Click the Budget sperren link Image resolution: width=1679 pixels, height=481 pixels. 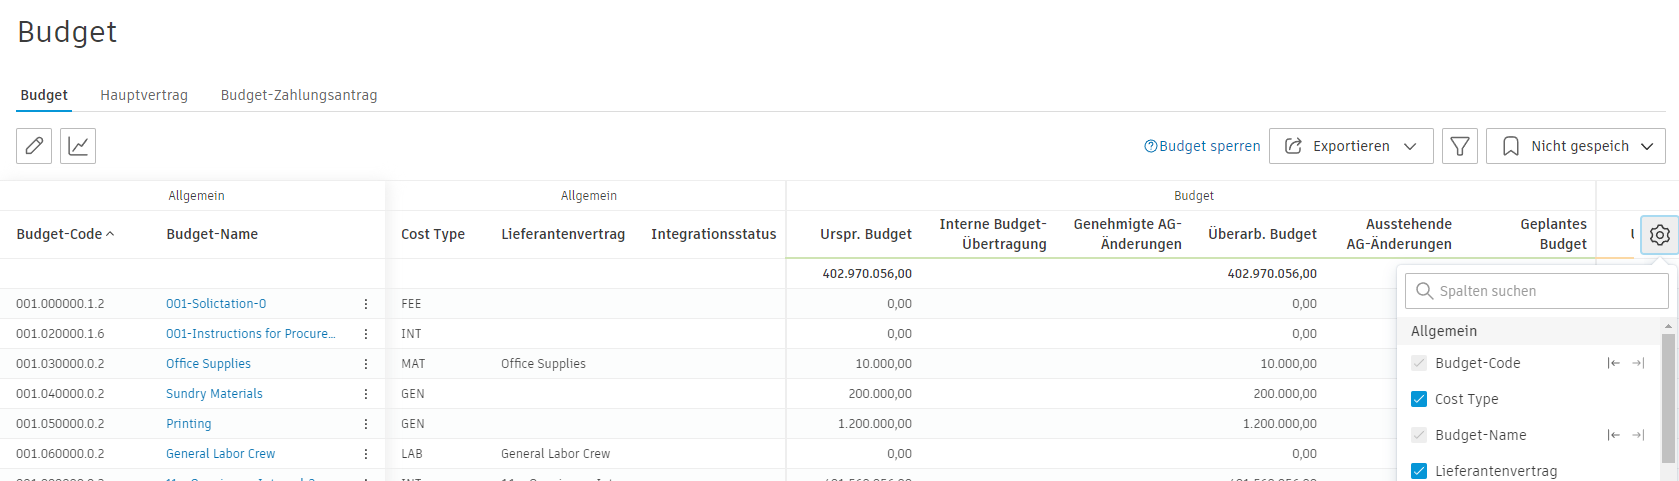(x=1209, y=146)
